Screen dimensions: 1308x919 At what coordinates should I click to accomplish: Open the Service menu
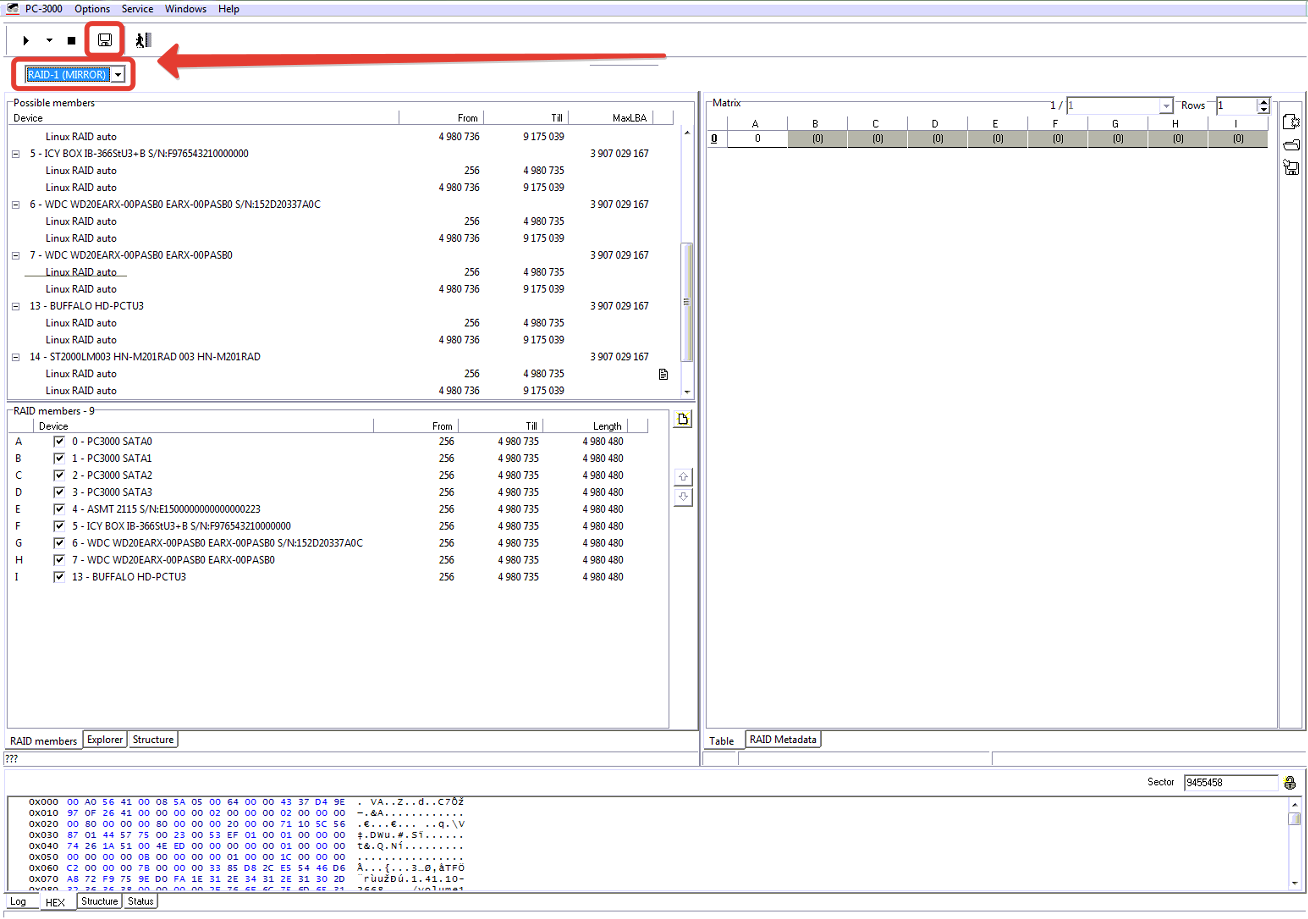pyautogui.click(x=138, y=9)
